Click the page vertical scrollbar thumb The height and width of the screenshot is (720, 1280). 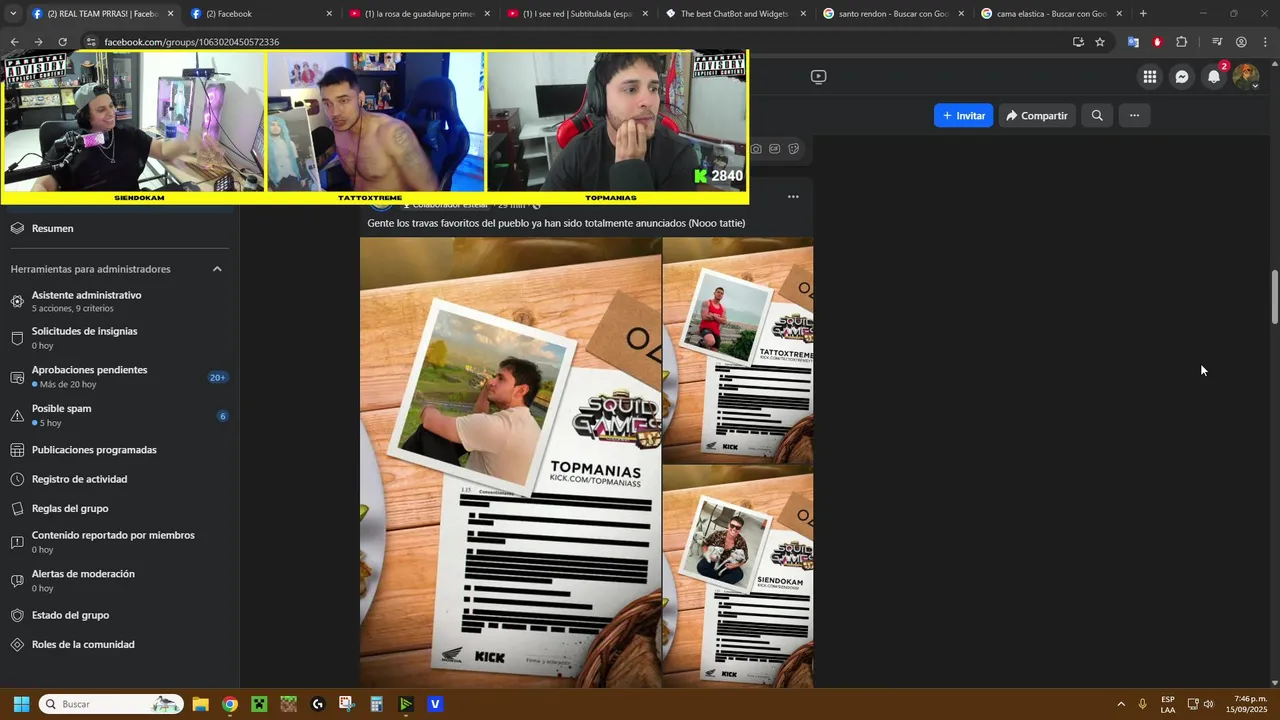1274,297
